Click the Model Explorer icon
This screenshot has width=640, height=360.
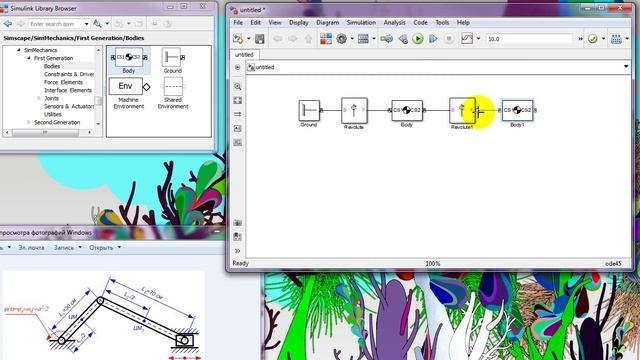(363, 39)
